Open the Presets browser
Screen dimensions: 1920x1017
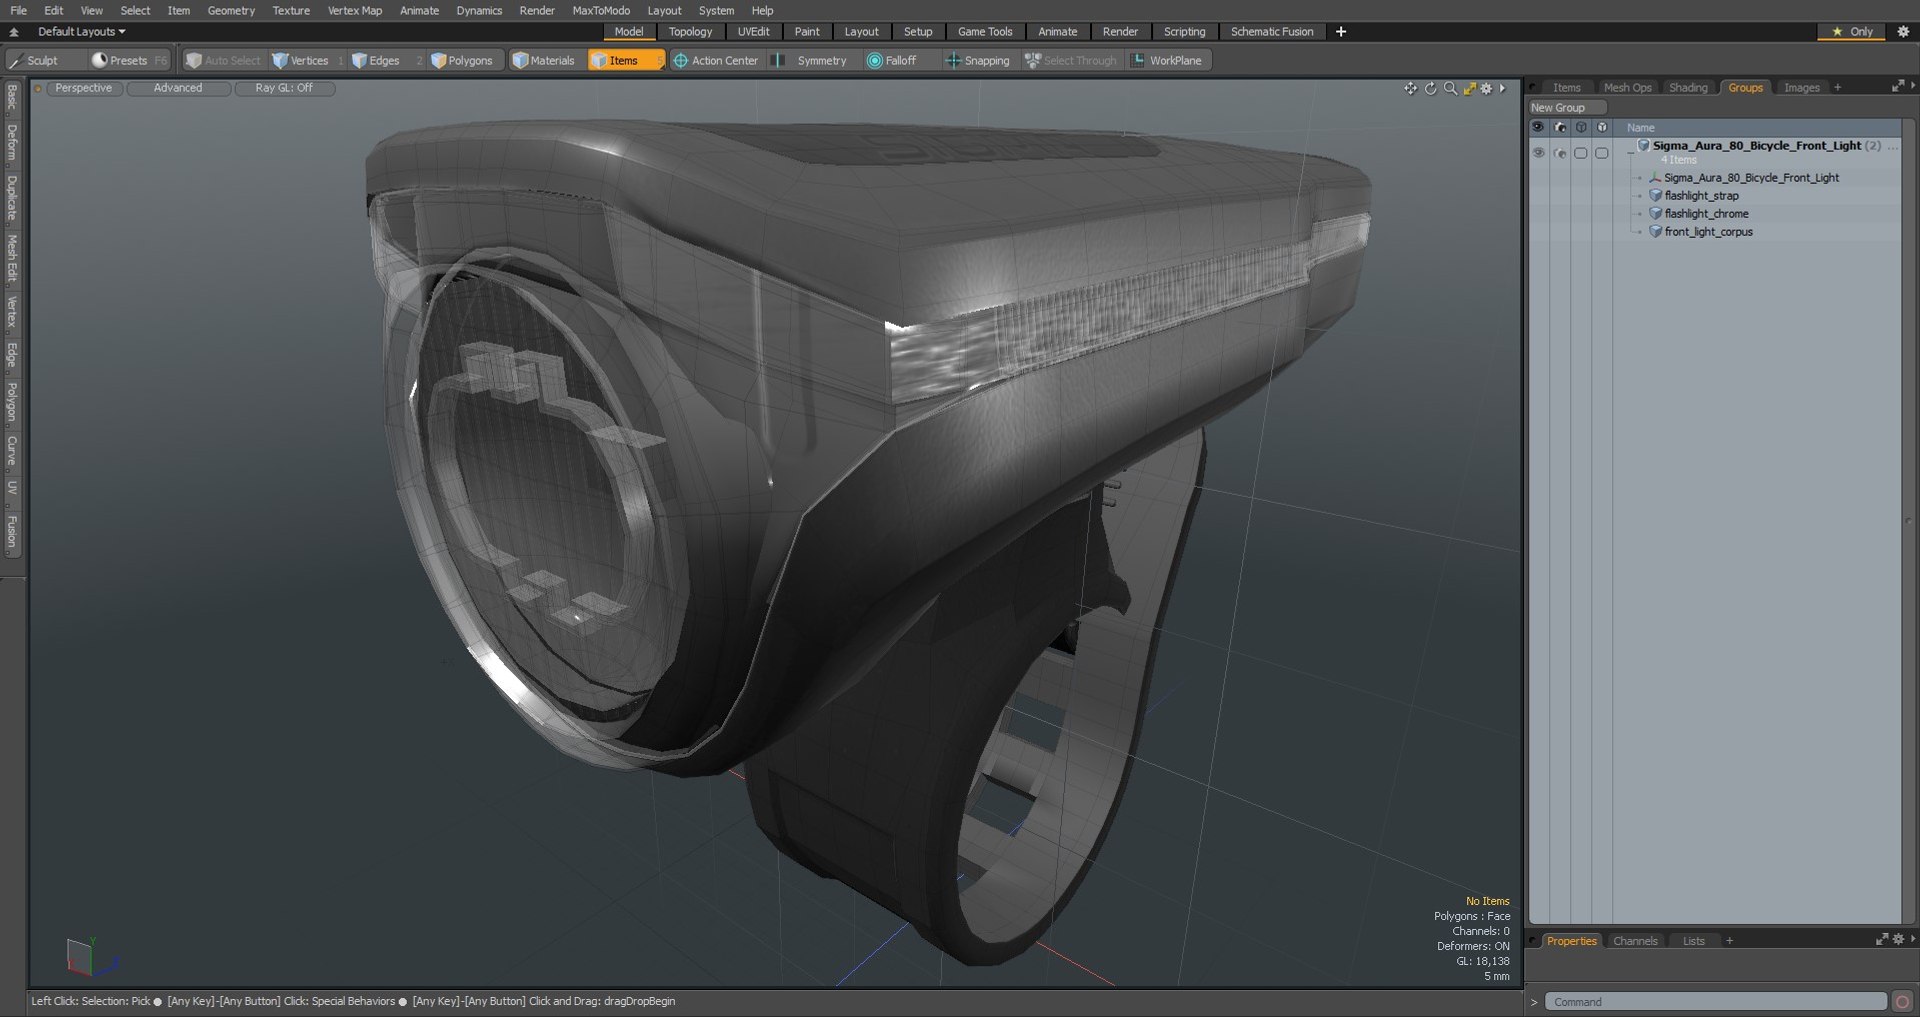[x=129, y=60]
